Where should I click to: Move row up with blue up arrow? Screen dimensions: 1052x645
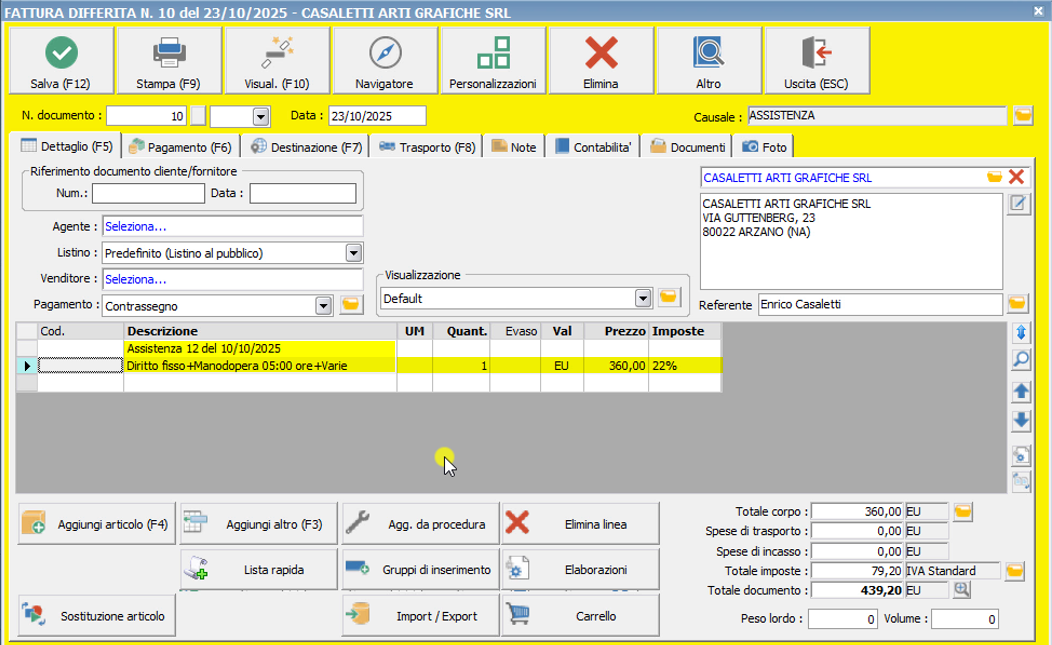click(1021, 391)
